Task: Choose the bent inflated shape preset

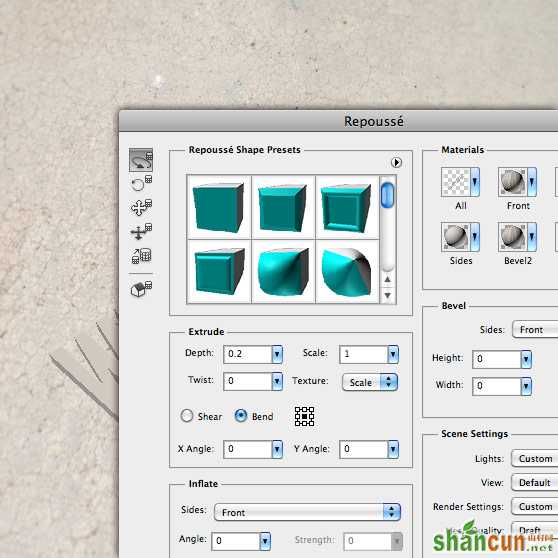Action: pyautogui.click(x=283, y=272)
